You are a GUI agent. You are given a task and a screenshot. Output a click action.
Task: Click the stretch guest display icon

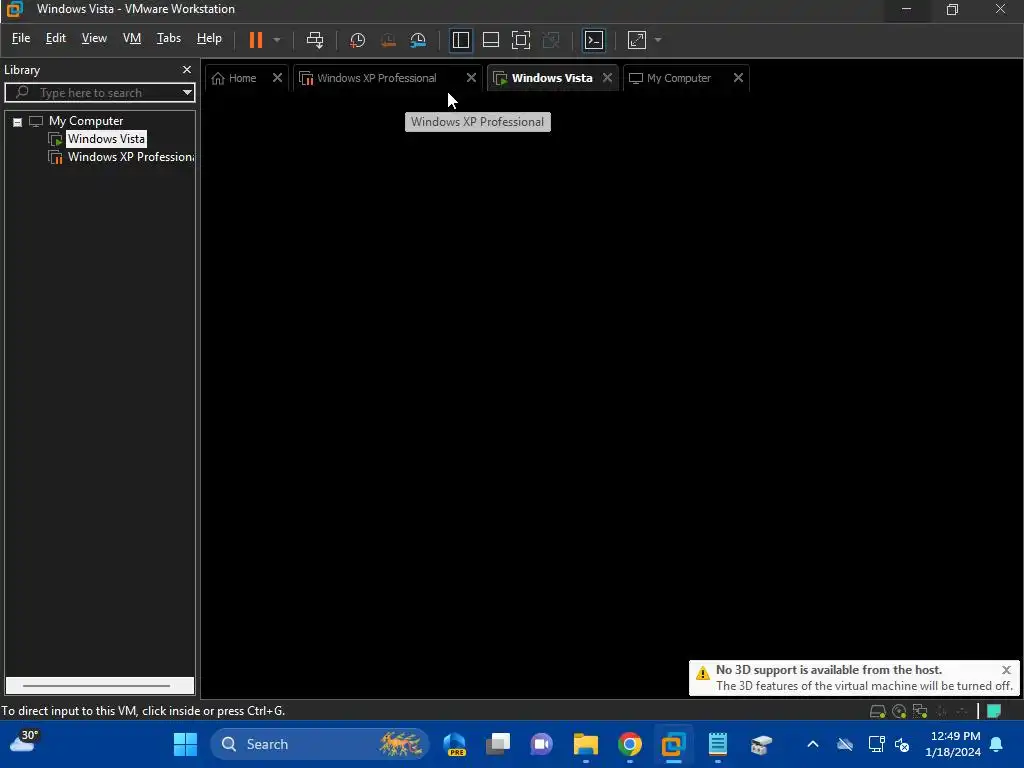pyautogui.click(x=637, y=40)
